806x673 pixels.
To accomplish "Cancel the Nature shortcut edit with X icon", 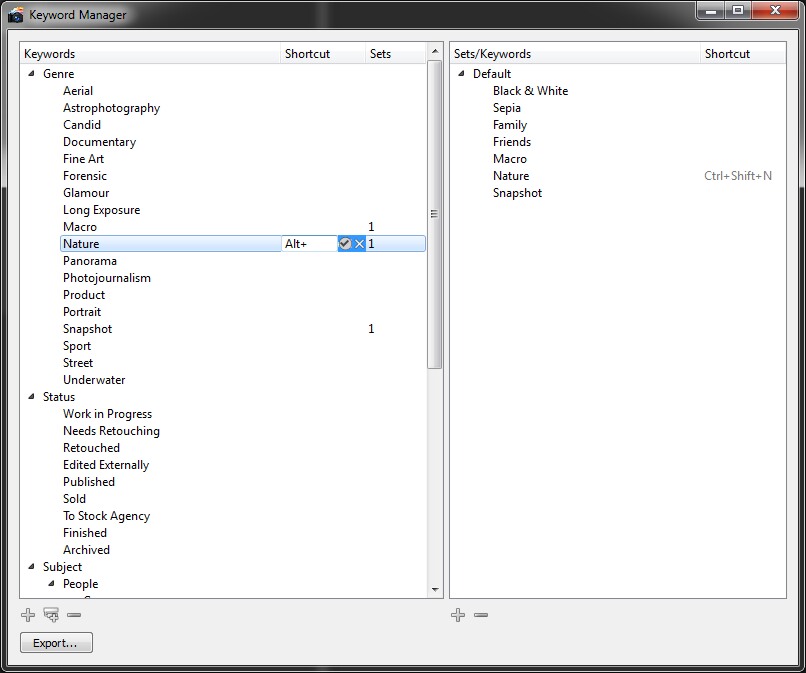I will 359,244.
